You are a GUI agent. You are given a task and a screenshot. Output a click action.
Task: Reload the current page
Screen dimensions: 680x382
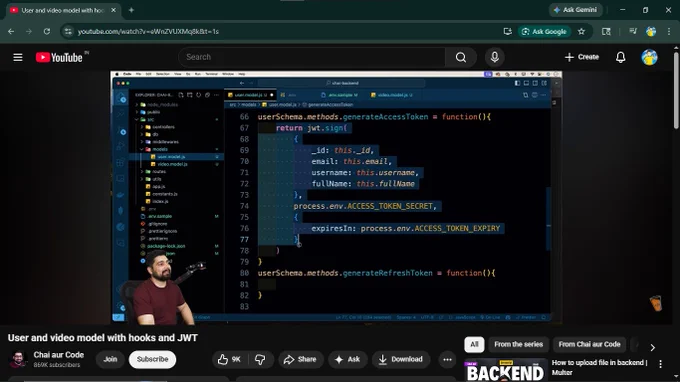point(47,32)
